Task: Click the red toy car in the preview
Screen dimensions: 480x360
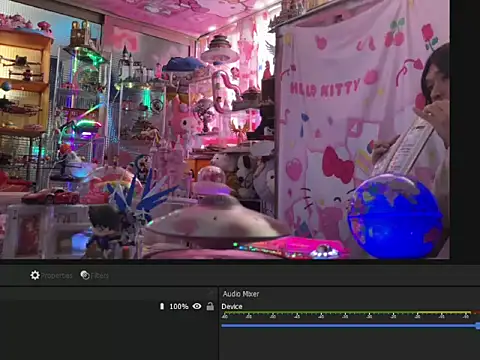Action: tap(51, 196)
